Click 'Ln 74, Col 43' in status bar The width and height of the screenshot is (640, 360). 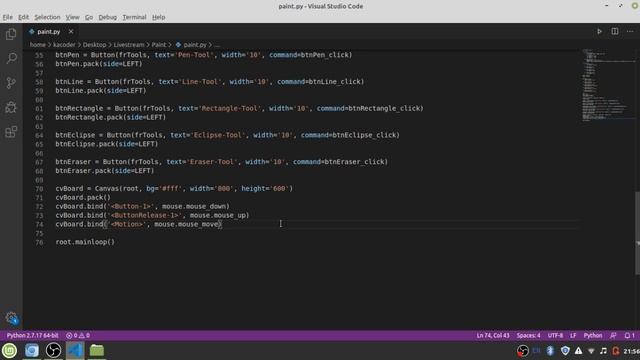[x=493, y=336]
